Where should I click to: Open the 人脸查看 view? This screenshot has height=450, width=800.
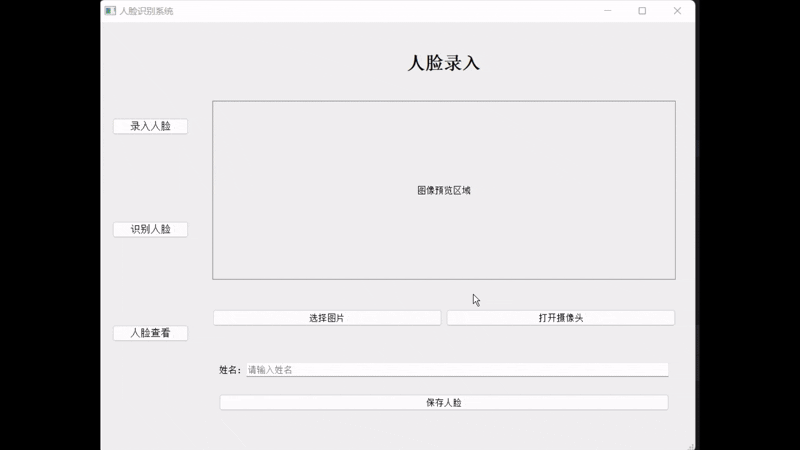pyautogui.click(x=151, y=333)
